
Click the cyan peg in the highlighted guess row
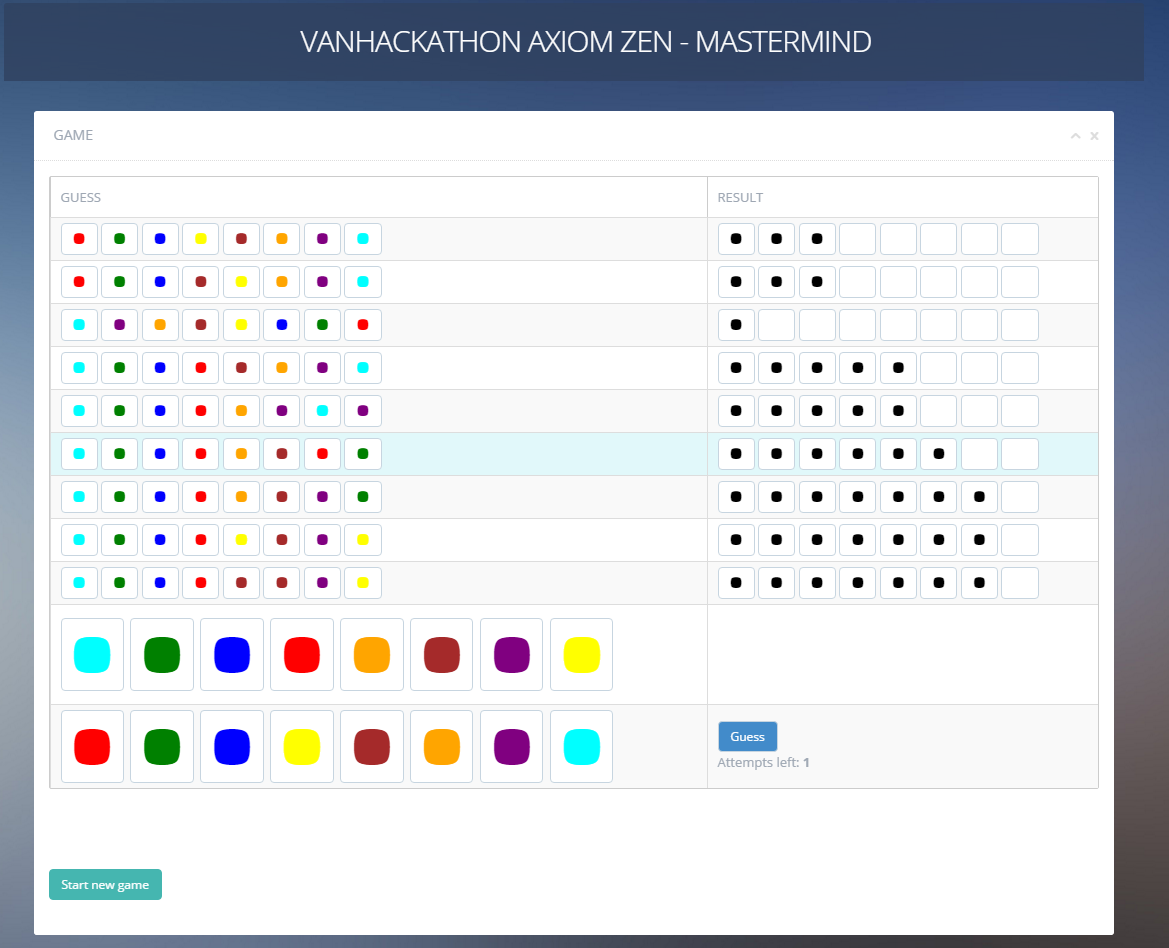pyautogui.click(x=79, y=454)
